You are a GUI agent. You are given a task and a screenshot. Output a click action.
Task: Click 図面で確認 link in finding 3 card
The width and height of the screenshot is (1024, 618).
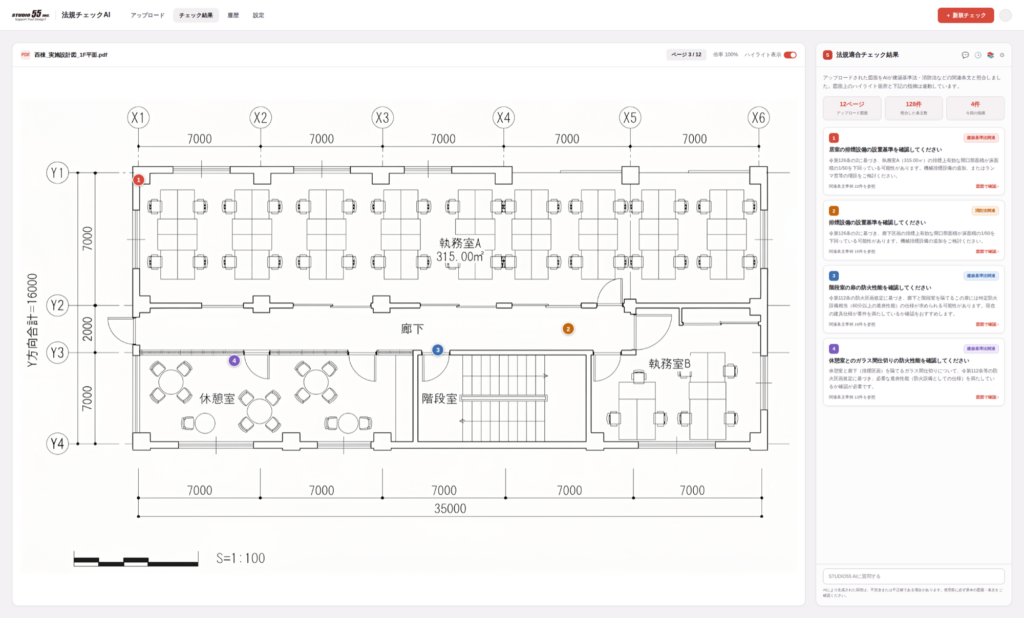click(987, 324)
